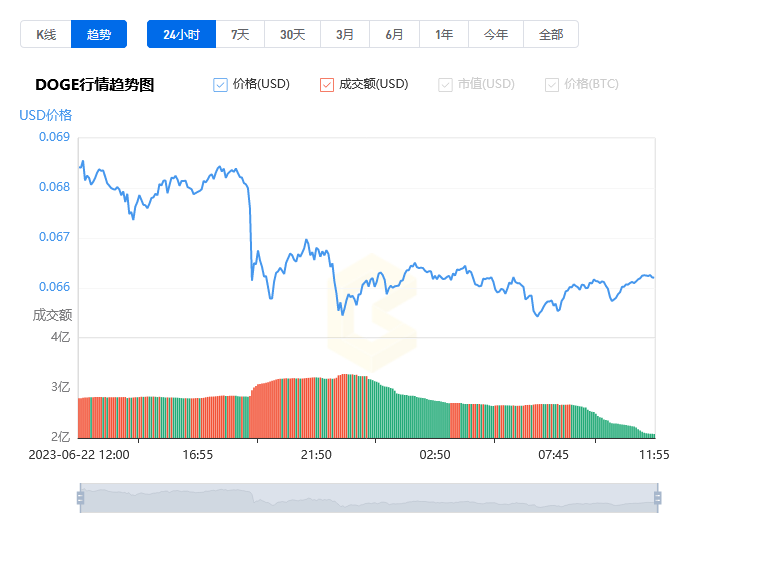
Task: Click the middle of the timeline range bar
Action: [368, 498]
